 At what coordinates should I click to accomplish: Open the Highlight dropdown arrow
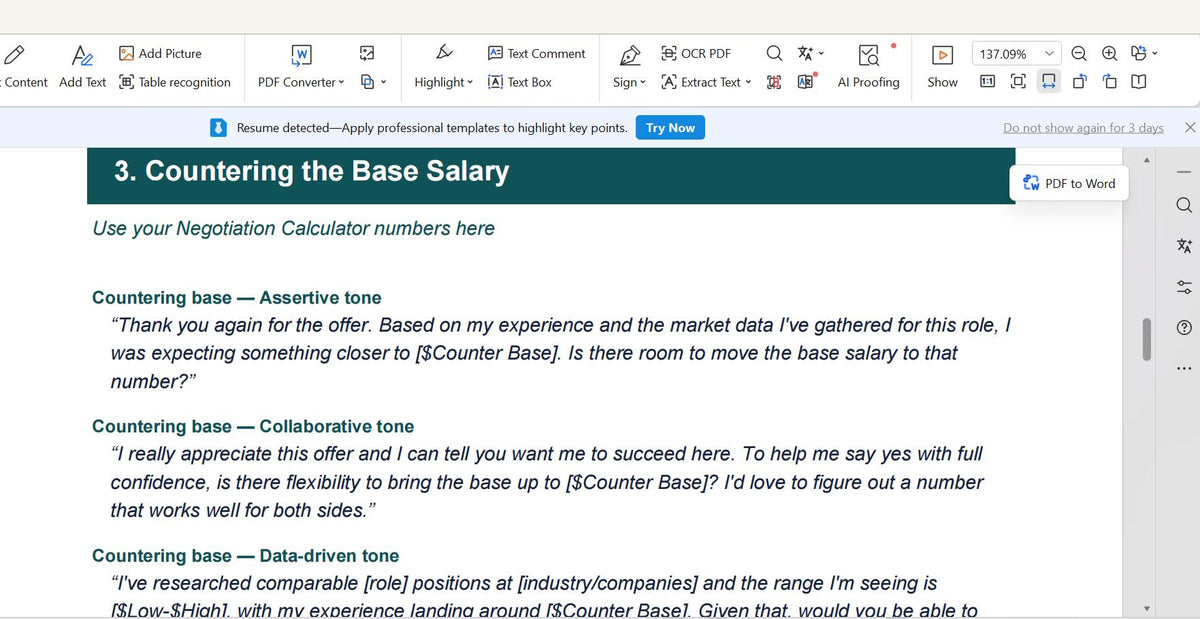pyautogui.click(x=470, y=83)
